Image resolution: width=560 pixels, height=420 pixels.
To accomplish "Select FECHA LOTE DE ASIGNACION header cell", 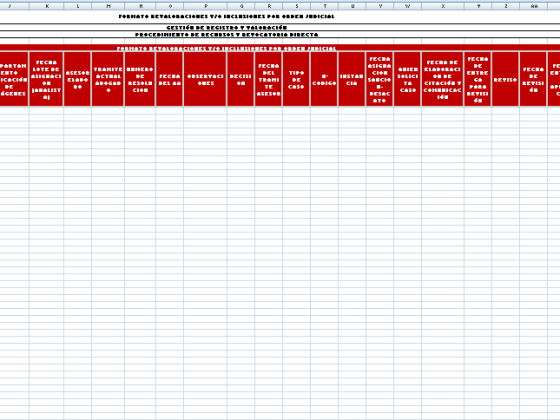I will (46, 79).
